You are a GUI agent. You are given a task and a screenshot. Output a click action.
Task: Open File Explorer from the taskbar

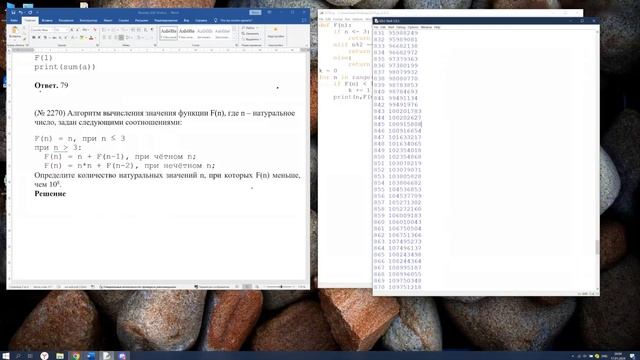click(x=60, y=356)
